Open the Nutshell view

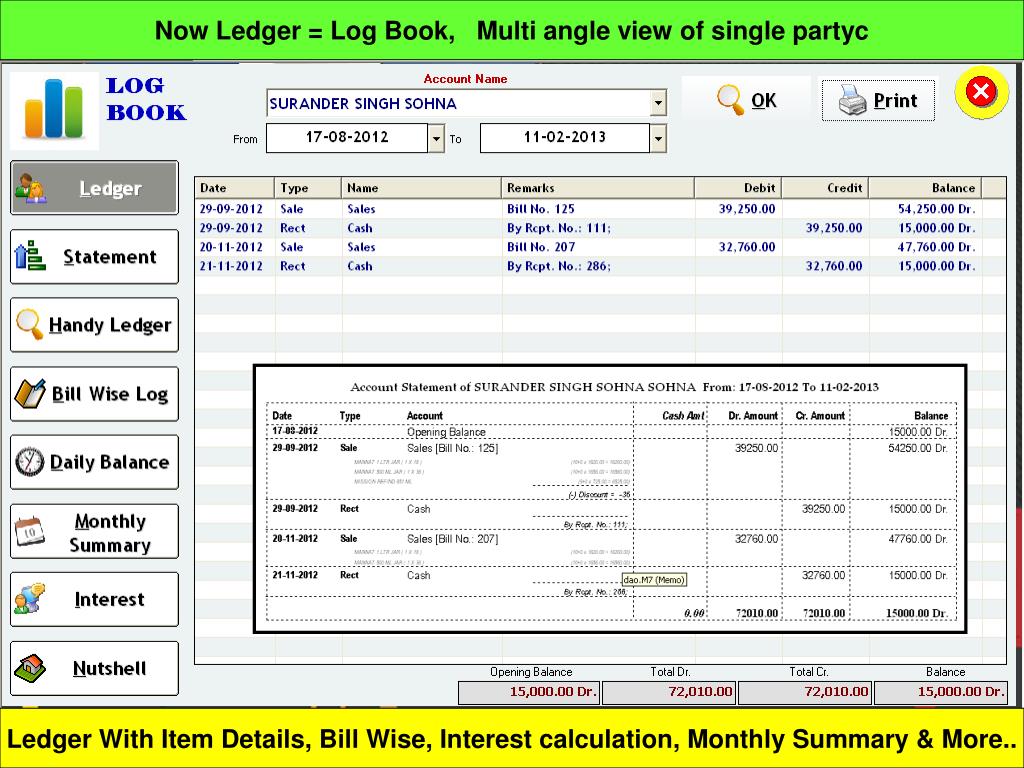tap(94, 668)
